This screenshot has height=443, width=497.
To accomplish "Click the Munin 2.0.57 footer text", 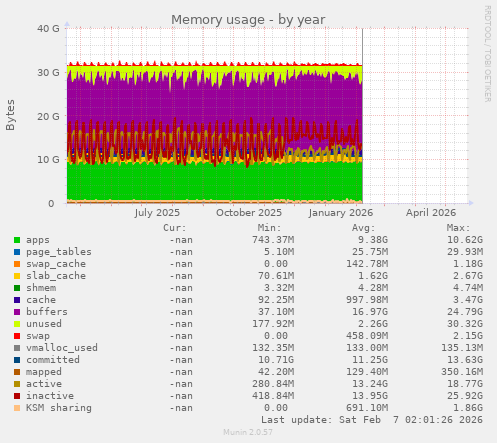I will tap(248, 432).
